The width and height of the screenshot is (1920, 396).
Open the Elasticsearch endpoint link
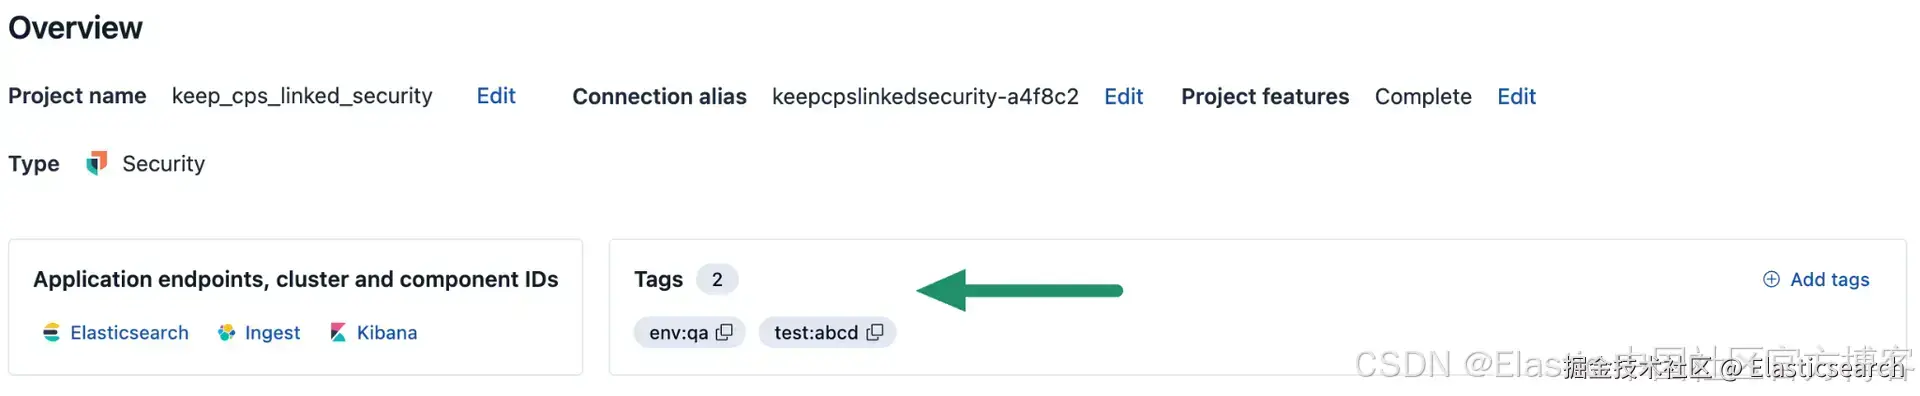click(x=129, y=333)
